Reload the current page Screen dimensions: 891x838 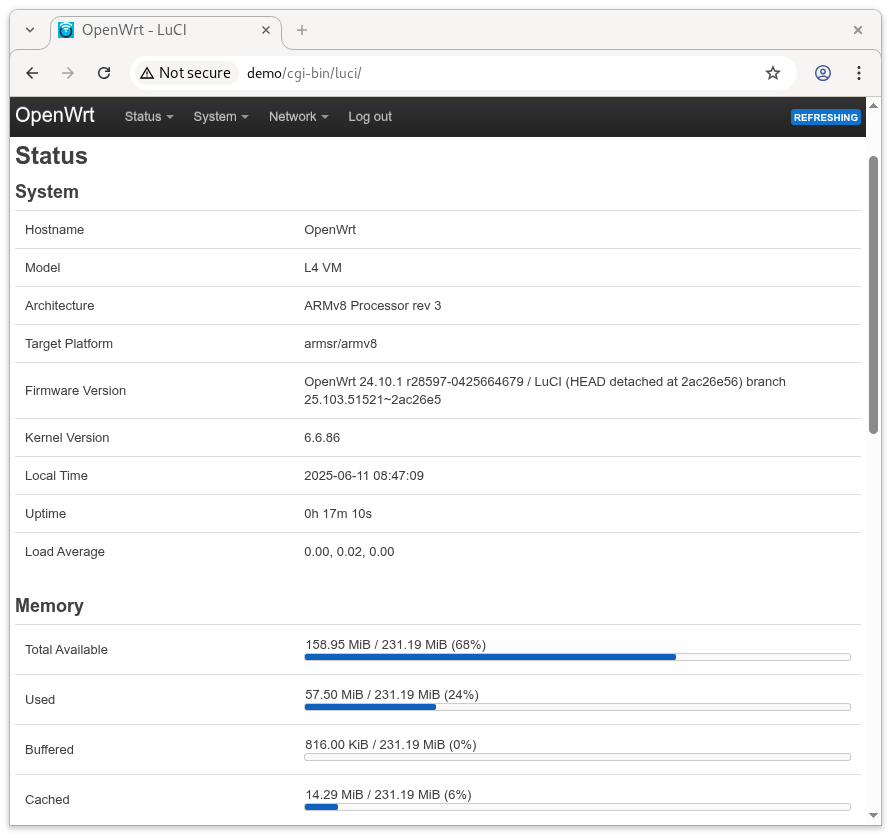click(x=104, y=73)
